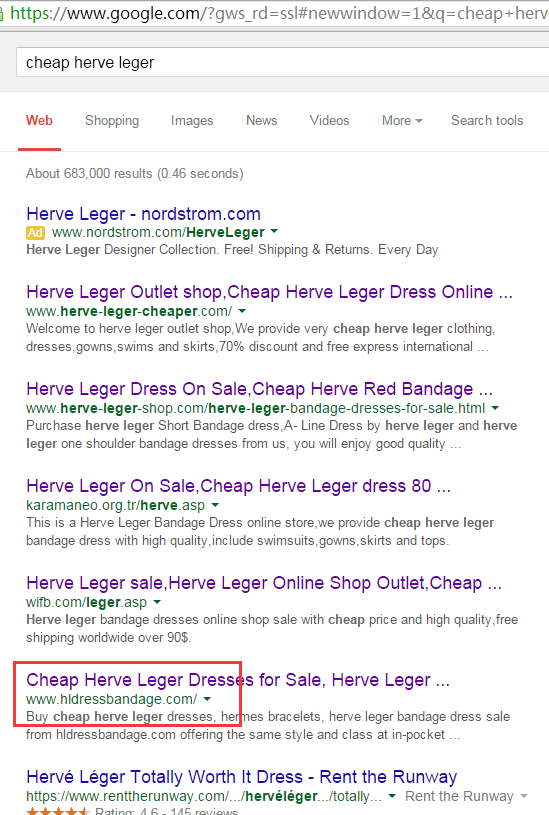Open Herve Leger Dress On Sale result
Image resolution: width=549 pixels, height=815 pixels.
click(x=259, y=389)
